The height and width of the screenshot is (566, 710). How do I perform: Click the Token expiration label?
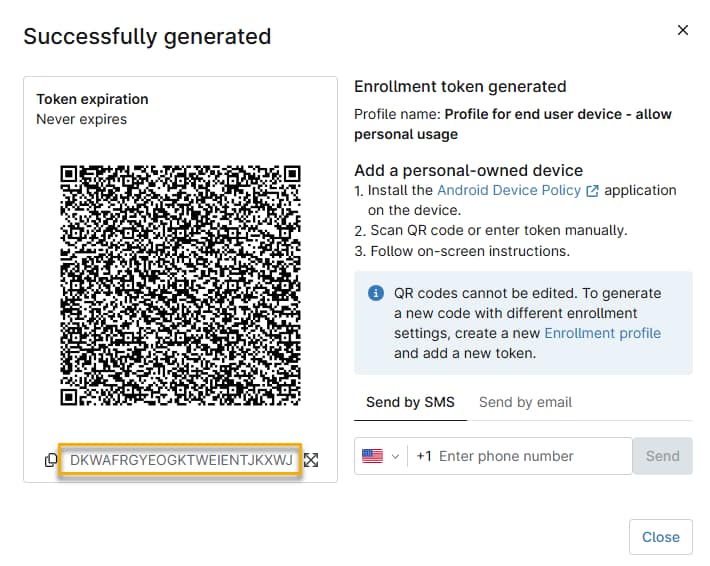tap(92, 99)
